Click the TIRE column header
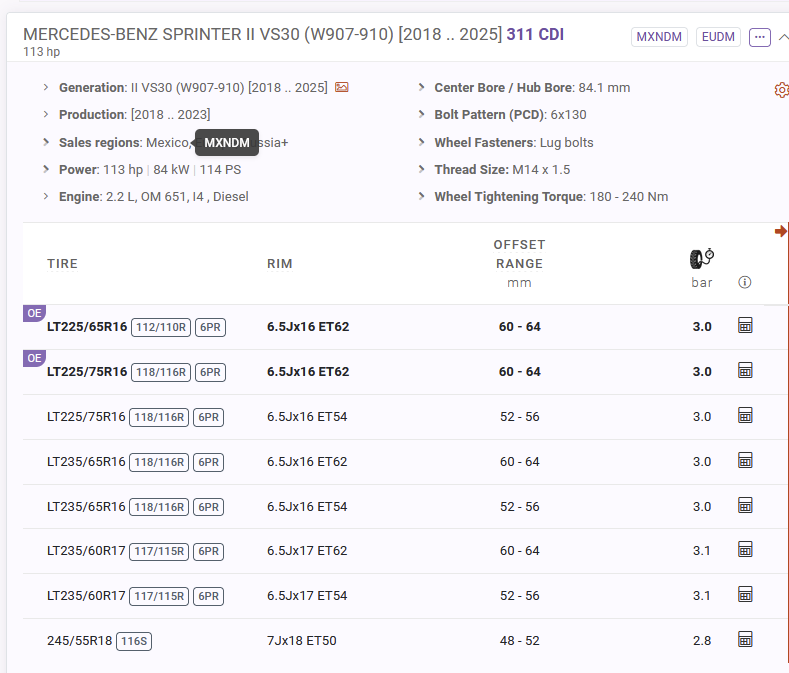789x673 pixels. tap(62, 264)
